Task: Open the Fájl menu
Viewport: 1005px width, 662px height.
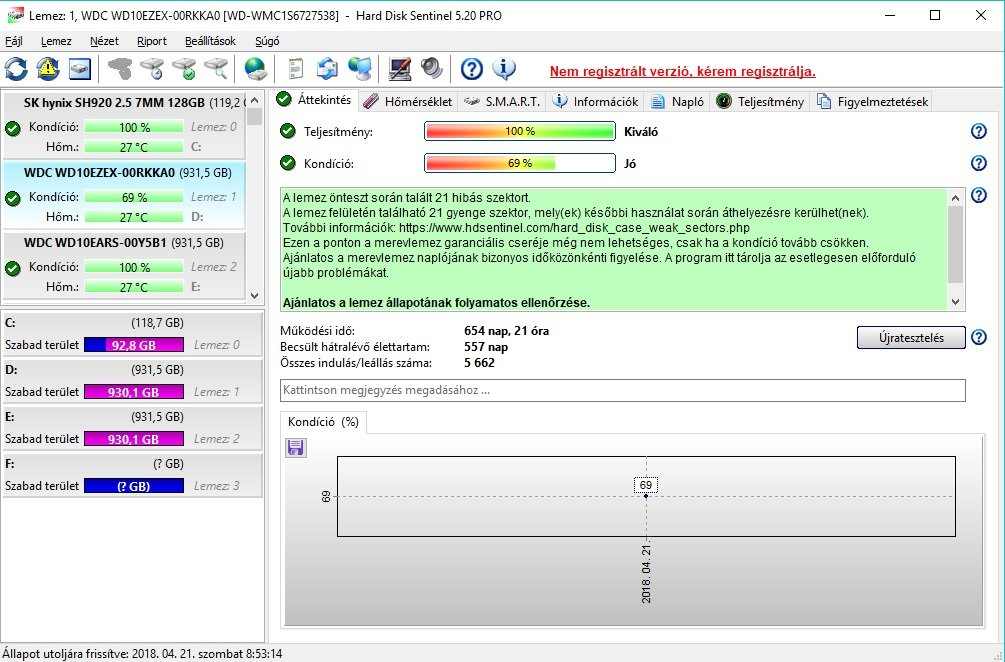Action: click(x=13, y=41)
